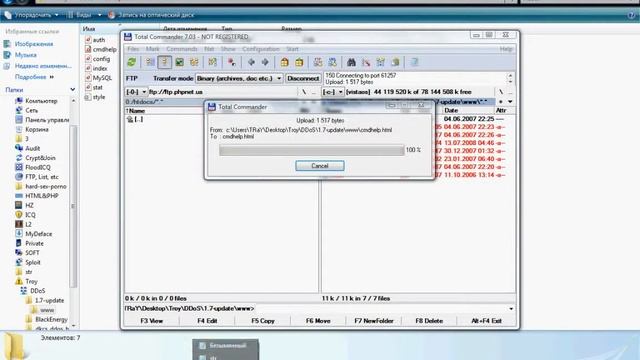This screenshot has height=360, width=640.
Task: Click the pack files toolbar icon
Action: [284, 62]
